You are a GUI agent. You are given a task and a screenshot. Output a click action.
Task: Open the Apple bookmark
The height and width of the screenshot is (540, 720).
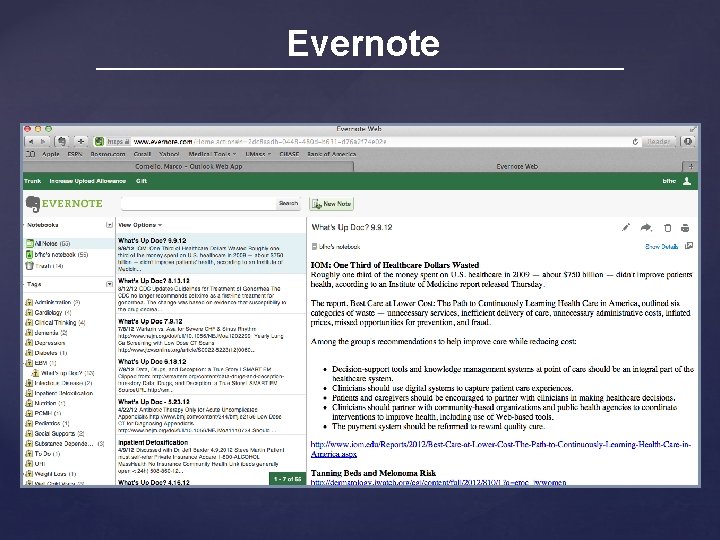[x=51, y=154]
